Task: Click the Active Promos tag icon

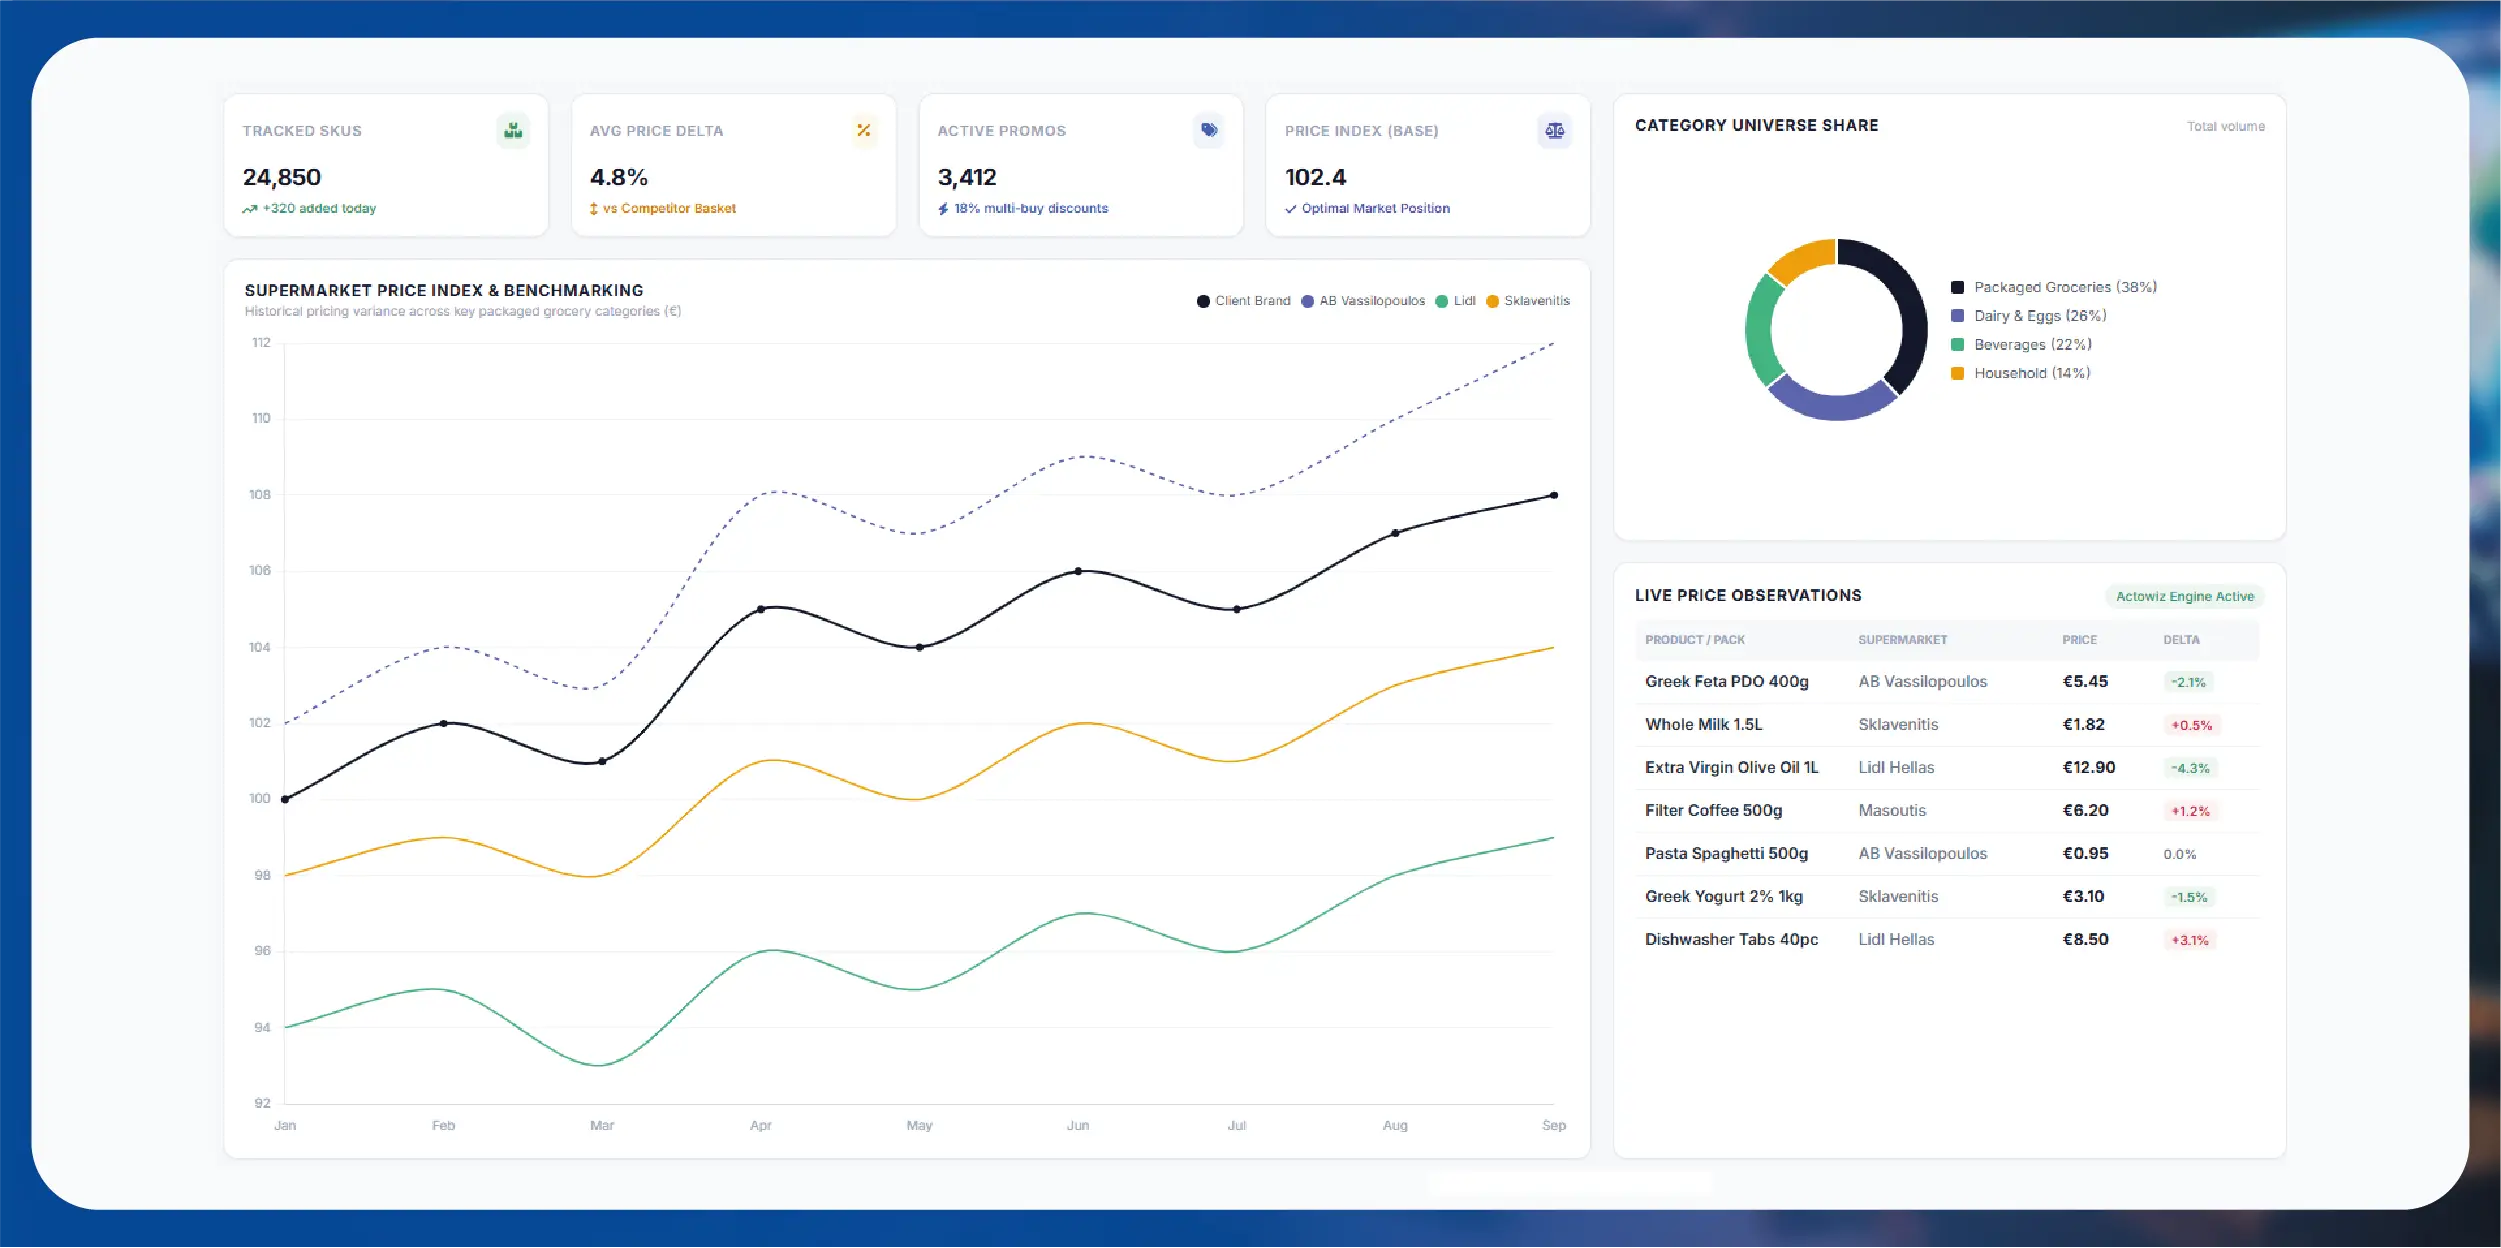Action: (1209, 130)
